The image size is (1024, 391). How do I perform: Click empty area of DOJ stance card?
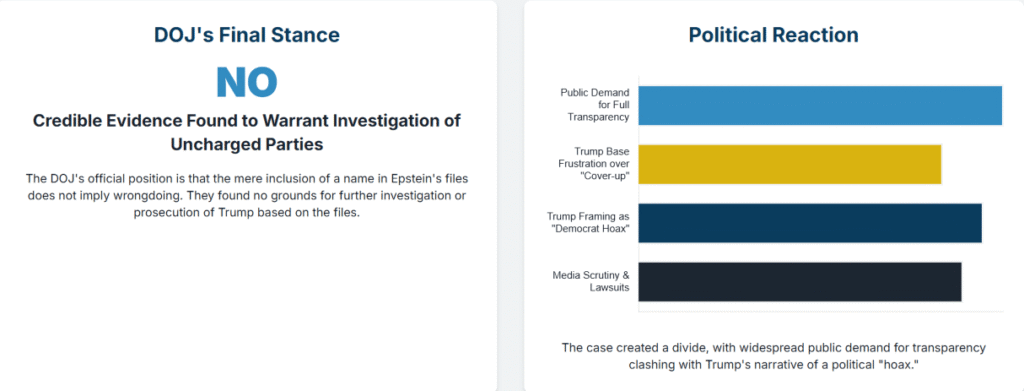[x=247, y=307]
